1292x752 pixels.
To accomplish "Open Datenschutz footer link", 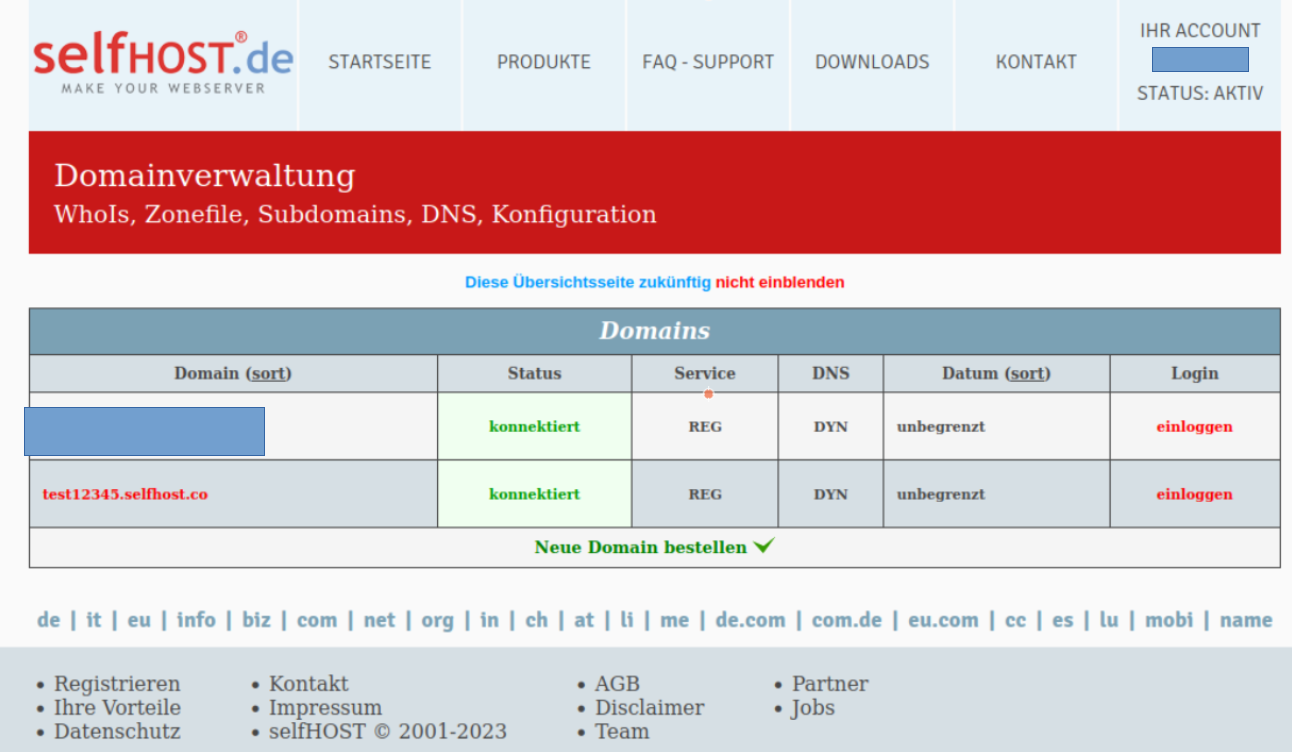I will [x=117, y=732].
